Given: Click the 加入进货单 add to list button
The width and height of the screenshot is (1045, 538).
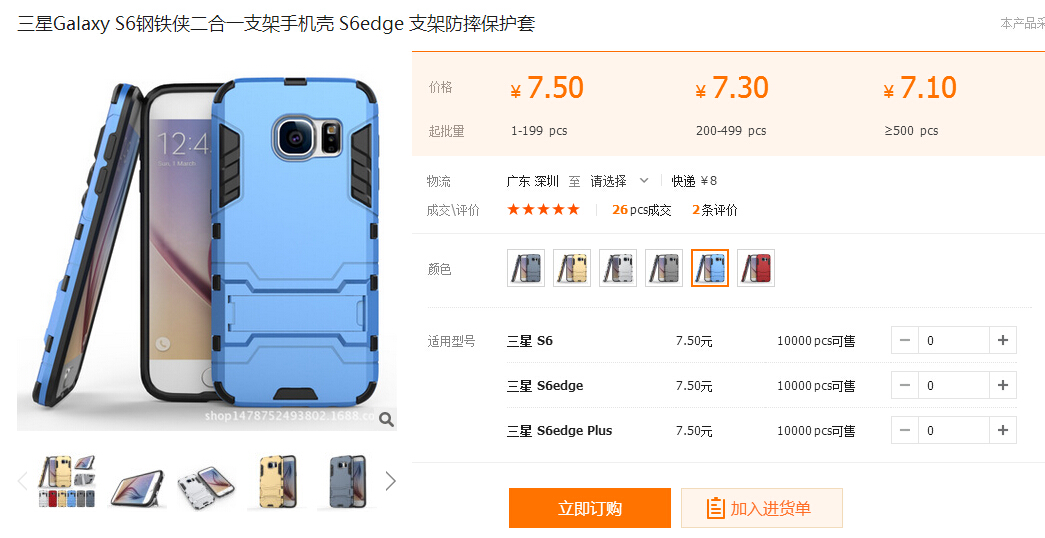Looking at the screenshot, I should (x=762, y=508).
